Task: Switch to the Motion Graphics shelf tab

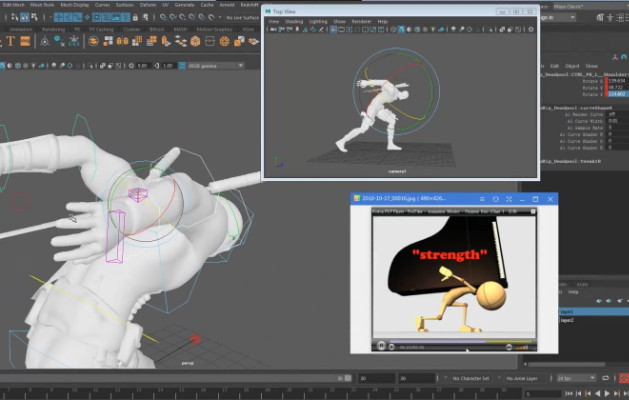Action: tap(214, 29)
